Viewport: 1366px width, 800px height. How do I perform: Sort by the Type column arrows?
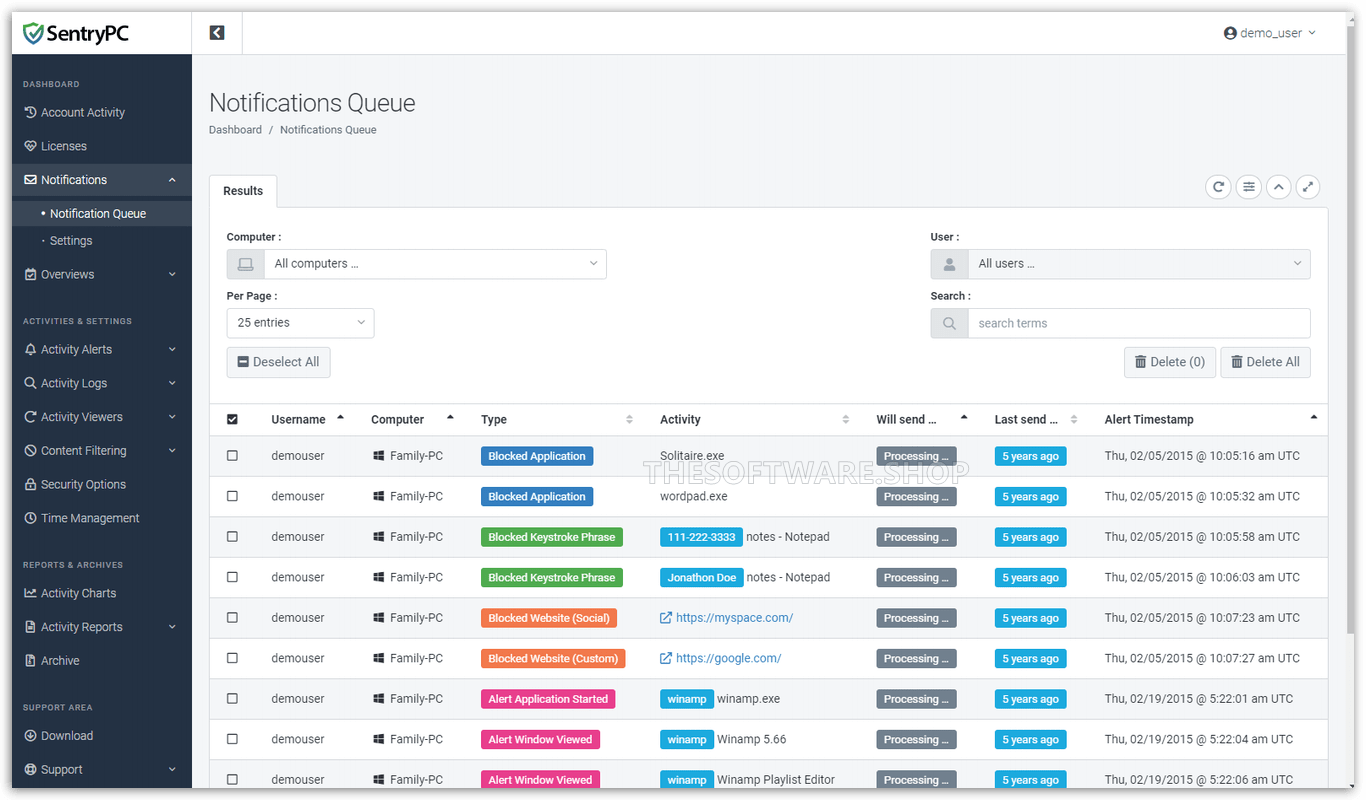tap(629, 420)
